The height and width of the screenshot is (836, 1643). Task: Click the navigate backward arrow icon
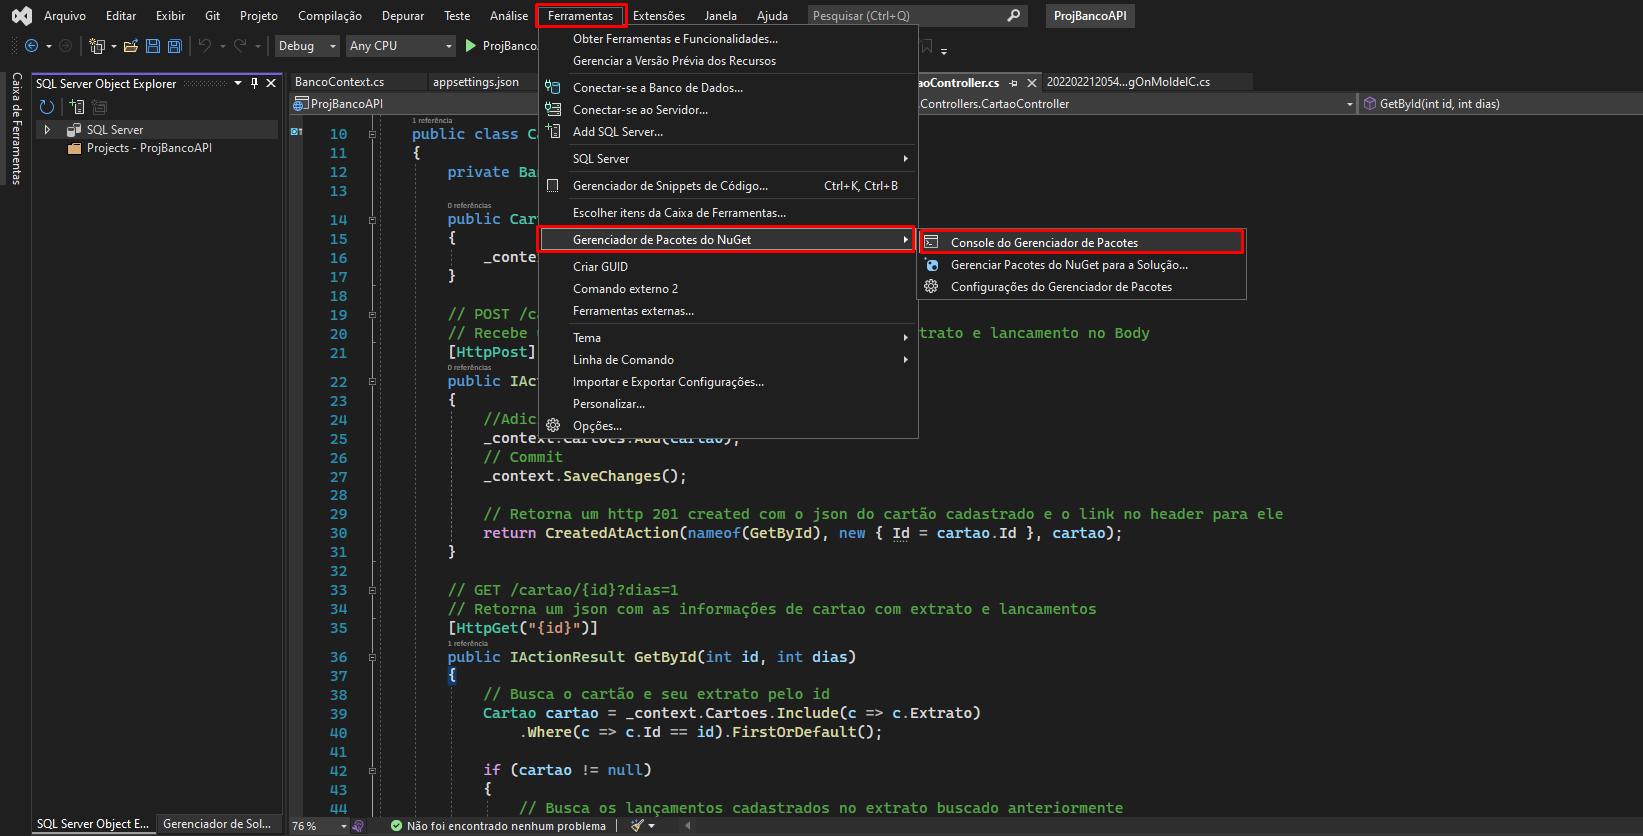tap(31, 46)
